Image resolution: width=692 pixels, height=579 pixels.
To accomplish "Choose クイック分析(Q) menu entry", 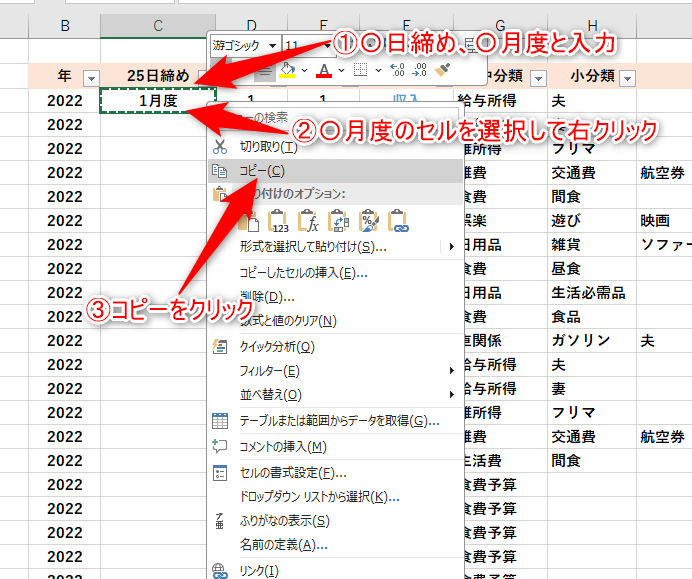I will (x=335, y=346).
